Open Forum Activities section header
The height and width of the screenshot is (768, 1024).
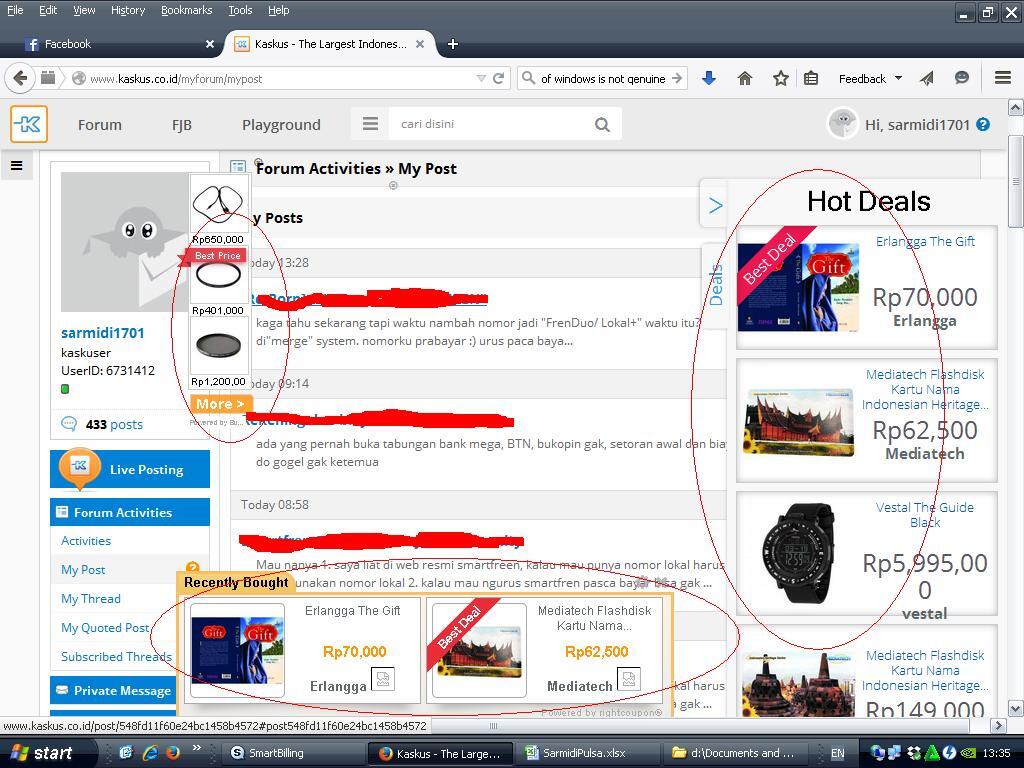point(130,512)
